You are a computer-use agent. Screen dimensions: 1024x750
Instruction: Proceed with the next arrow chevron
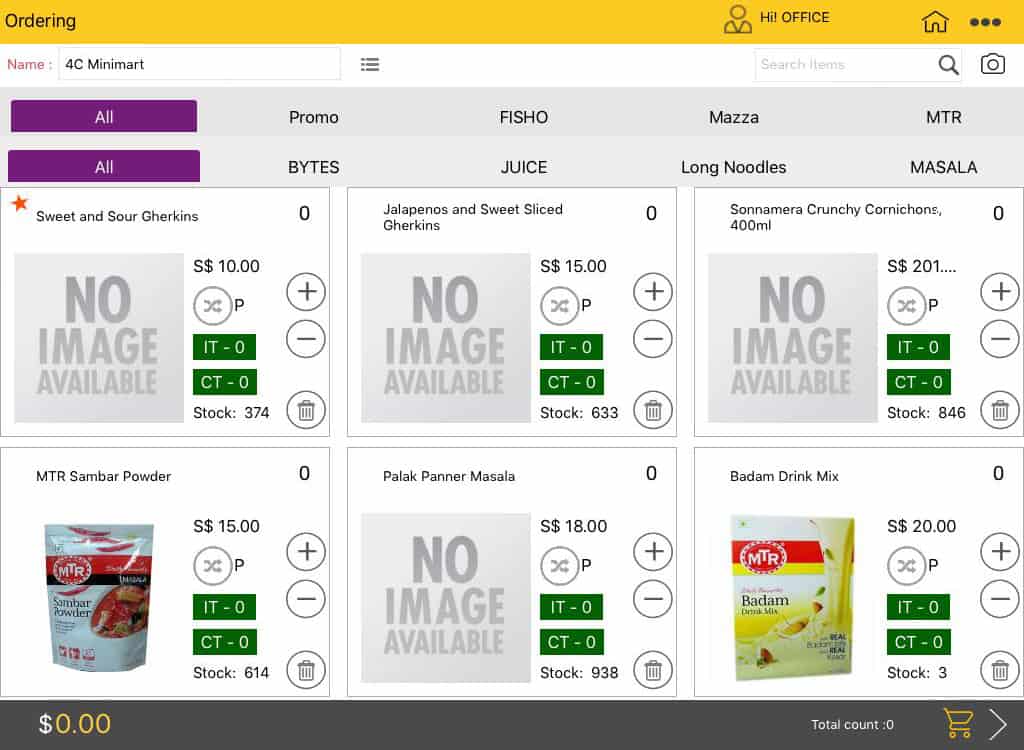997,724
